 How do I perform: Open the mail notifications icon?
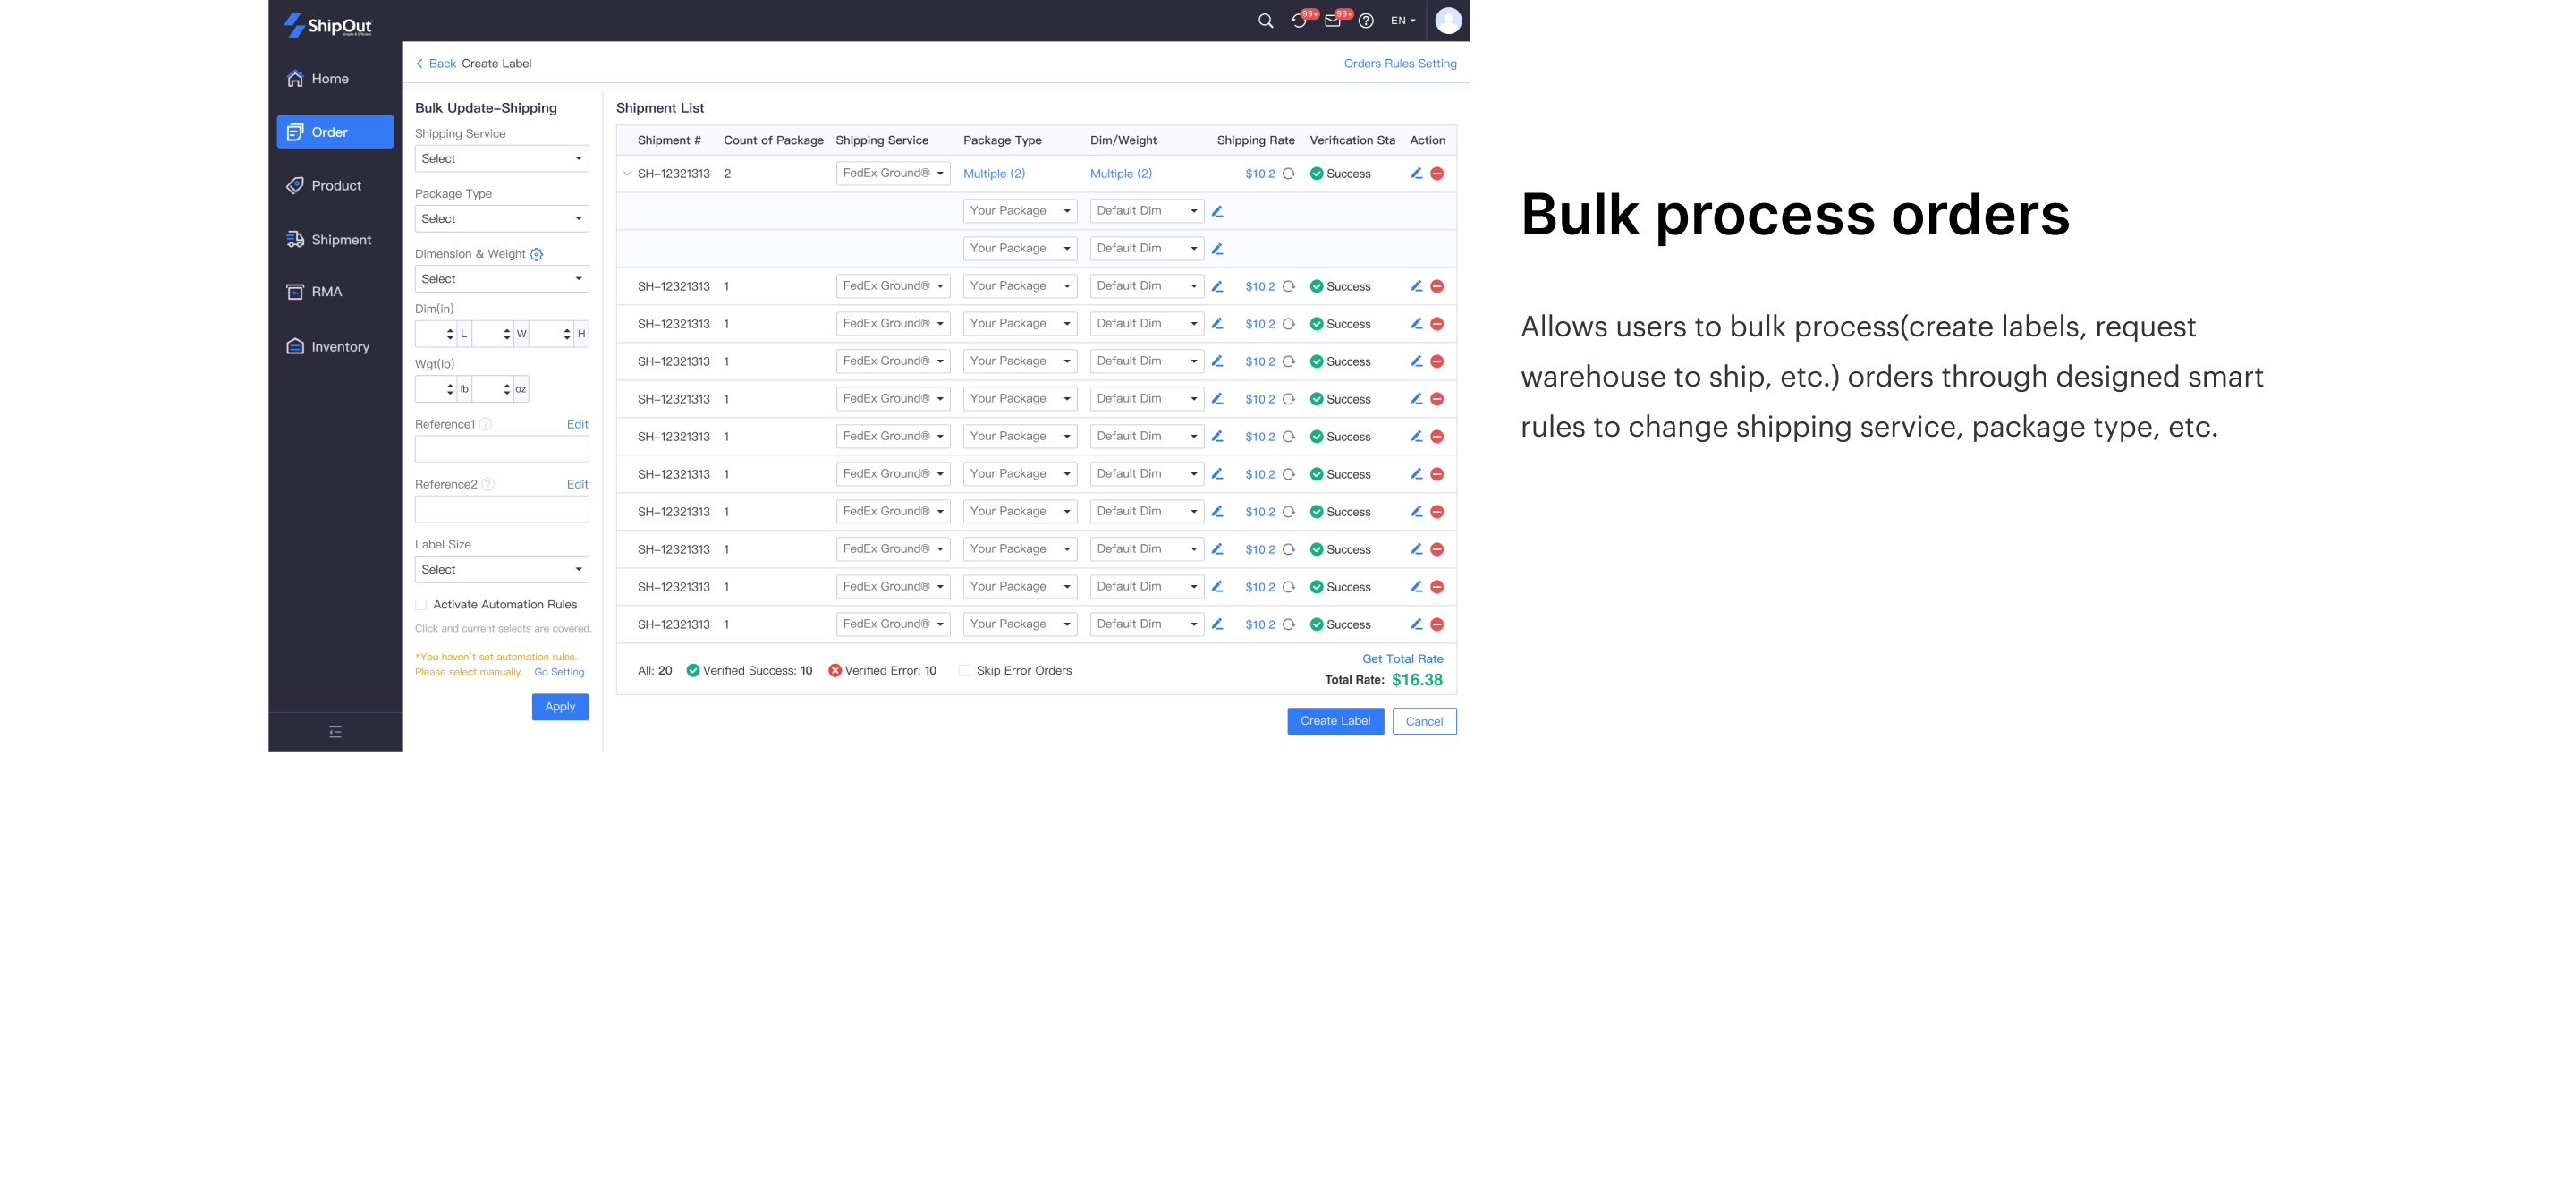[x=1332, y=21]
